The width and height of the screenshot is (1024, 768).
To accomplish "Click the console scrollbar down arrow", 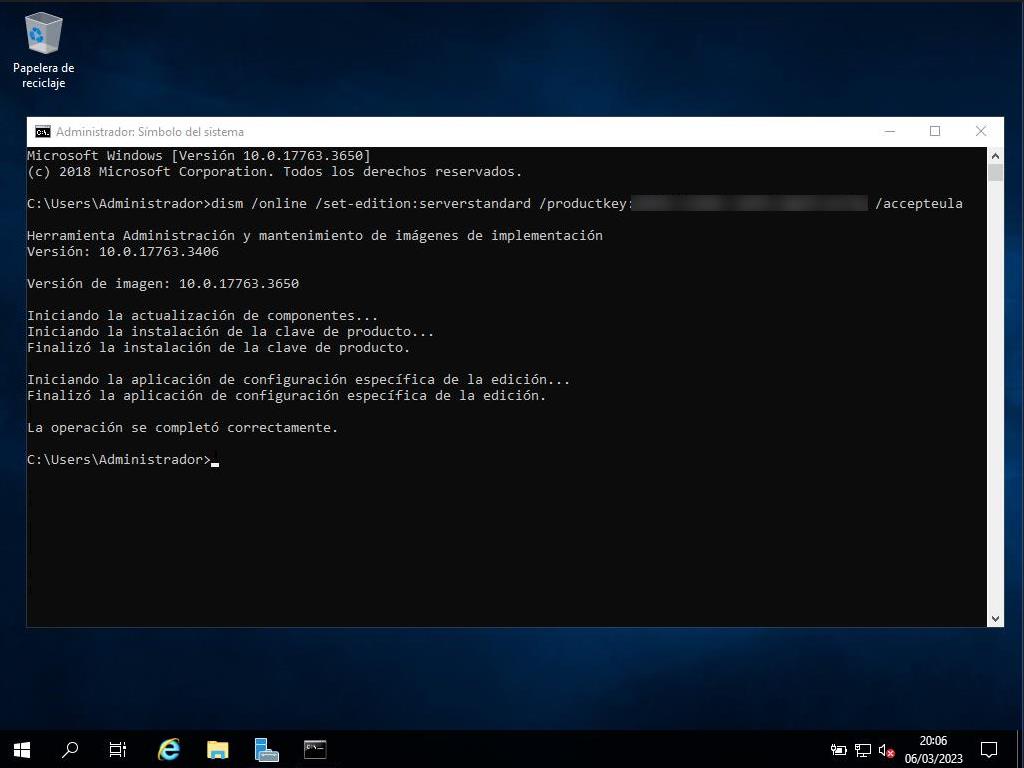I will tap(995, 619).
